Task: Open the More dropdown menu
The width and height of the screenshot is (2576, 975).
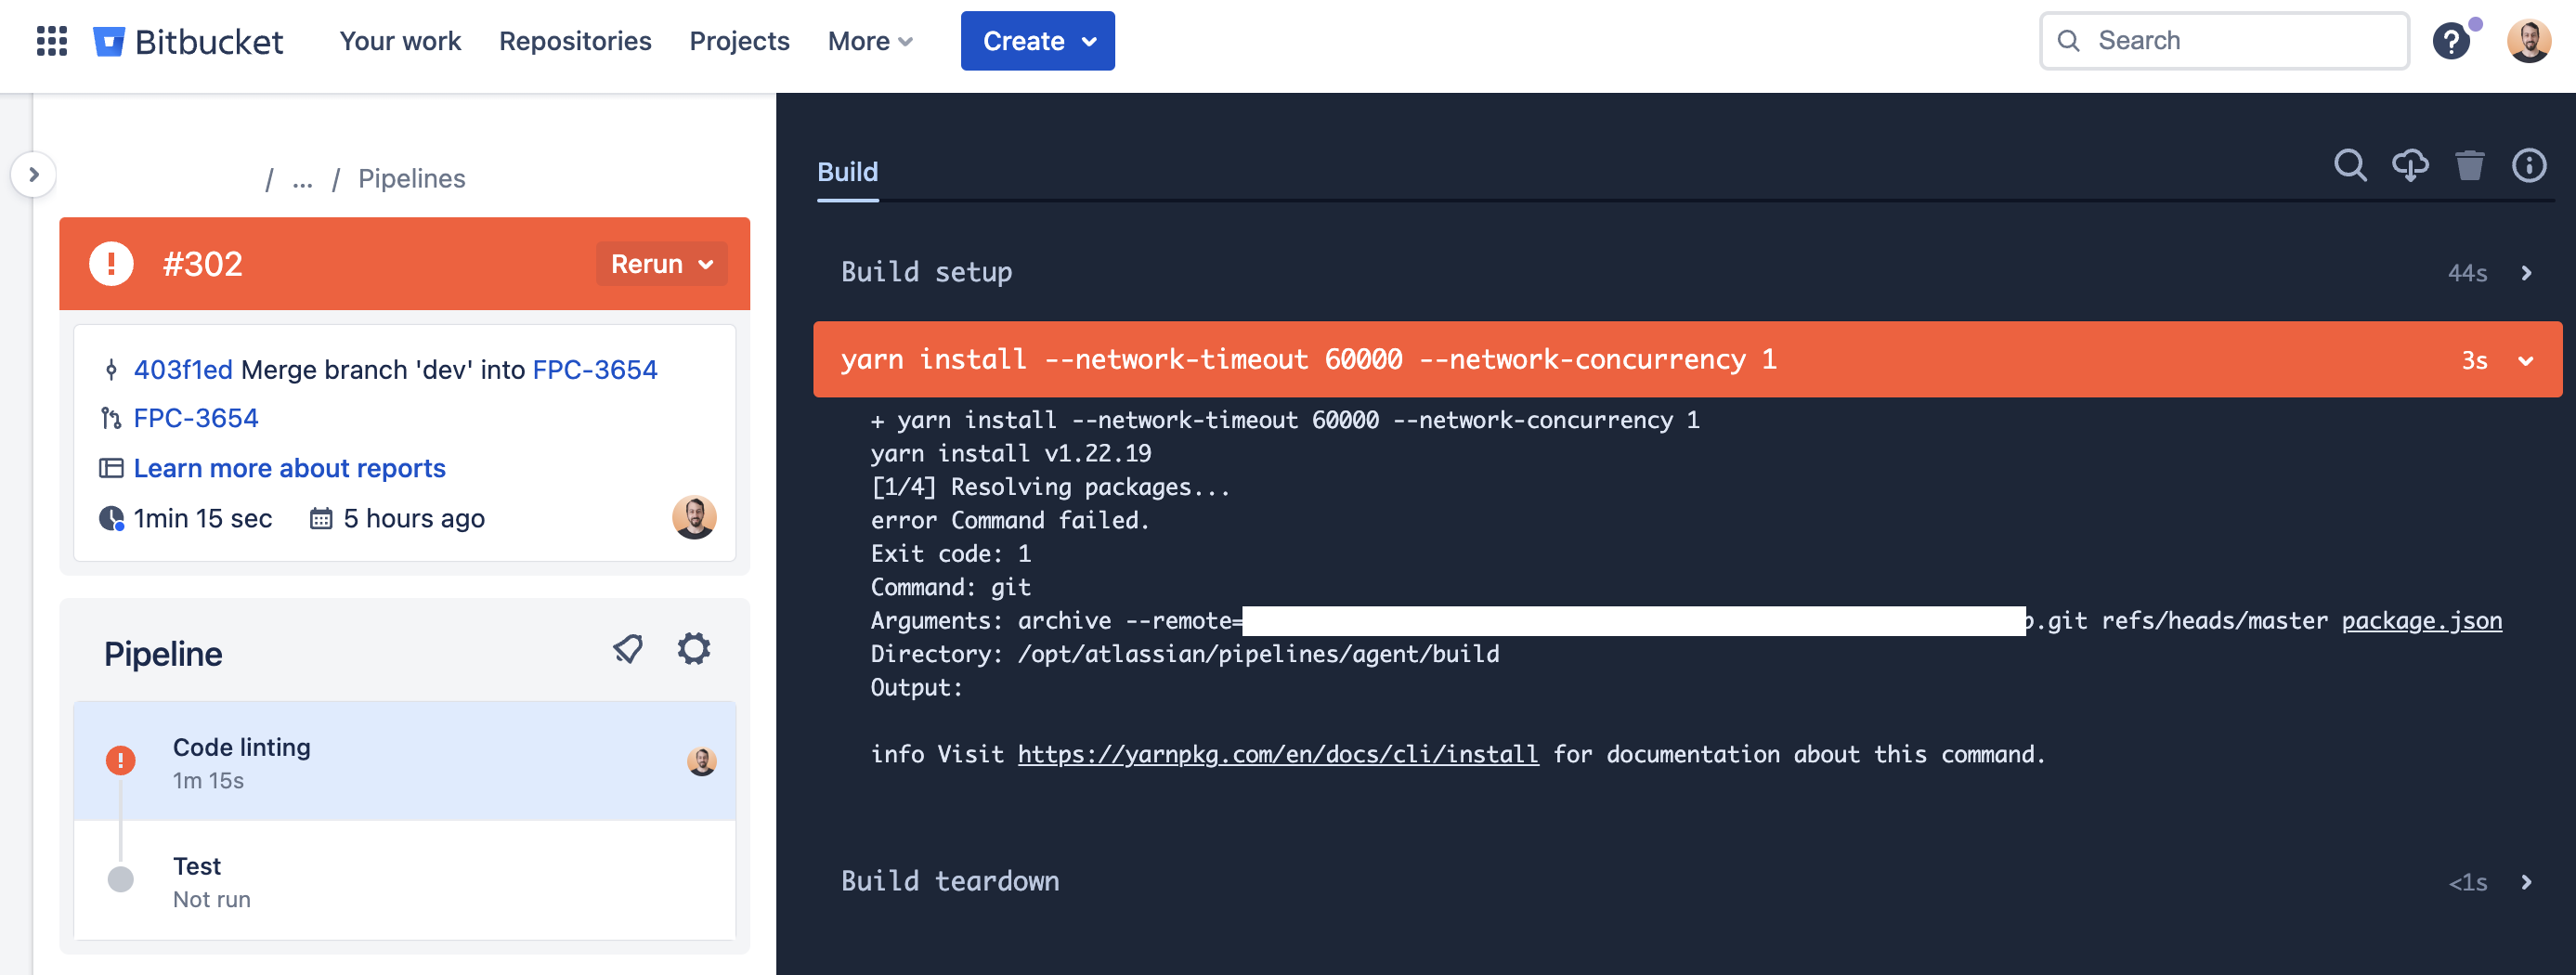Action: tap(870, 41)
